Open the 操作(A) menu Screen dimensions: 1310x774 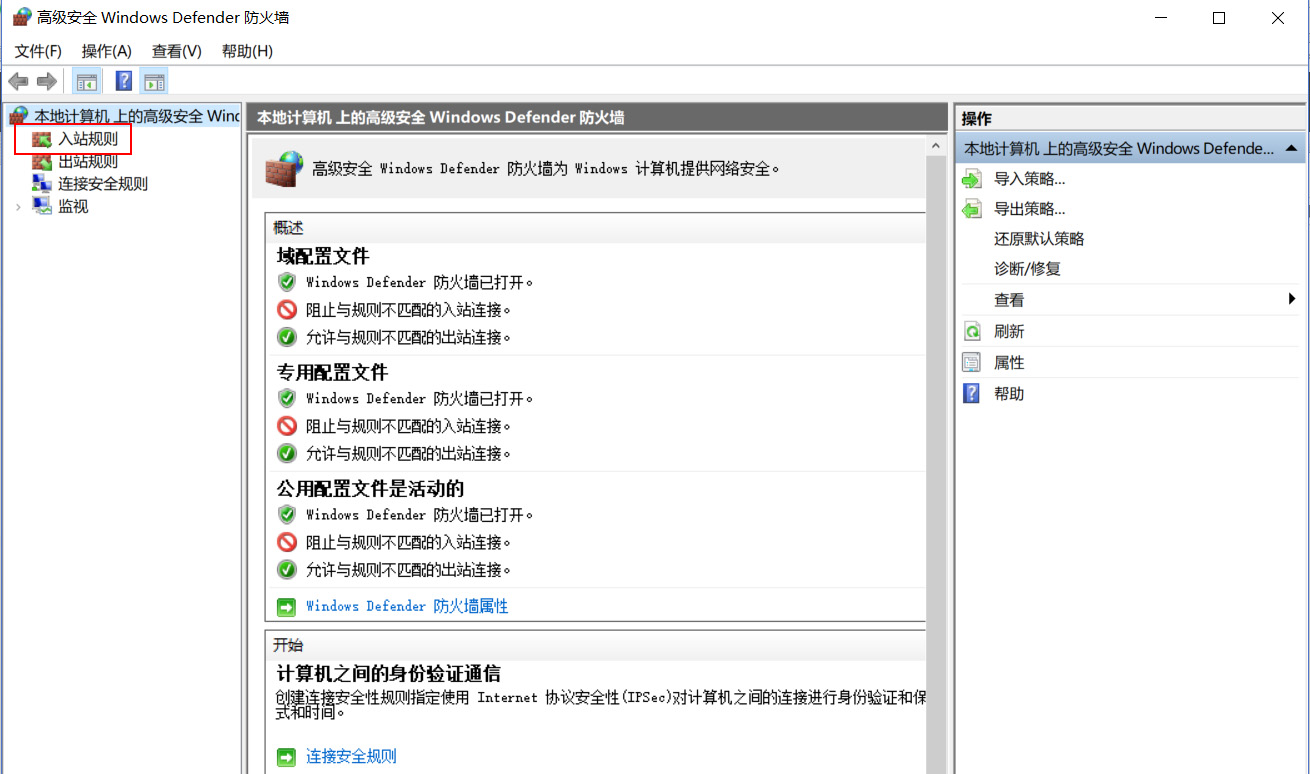pyautogui.click(x=107, y=51)
